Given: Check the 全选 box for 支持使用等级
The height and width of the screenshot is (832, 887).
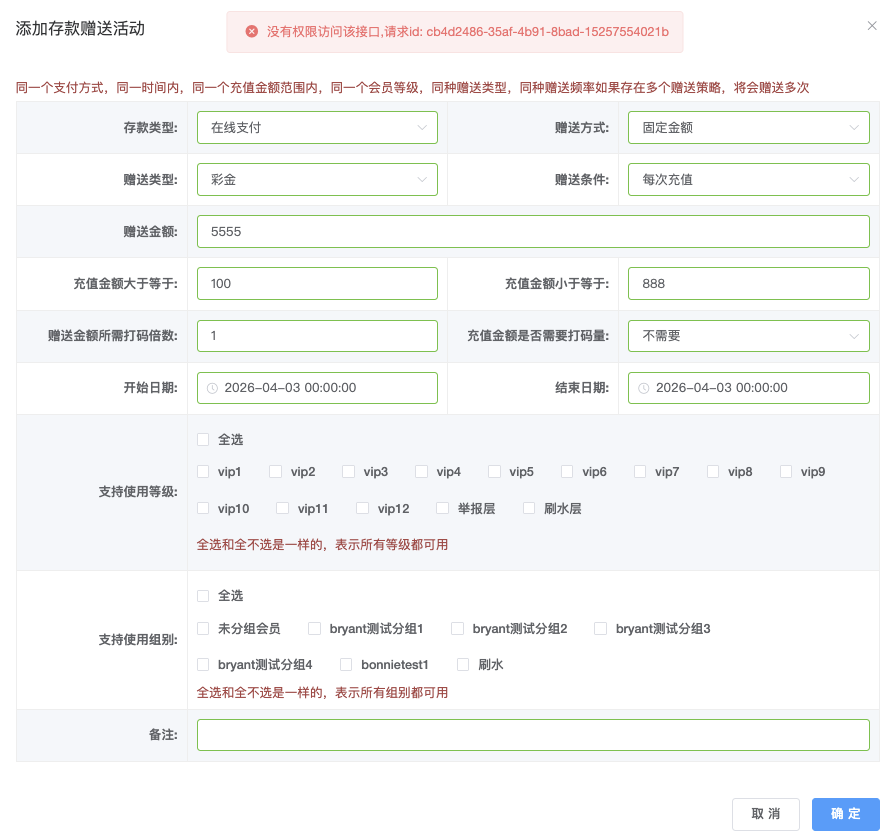Looking at the screenshot, I should [204, 440].
